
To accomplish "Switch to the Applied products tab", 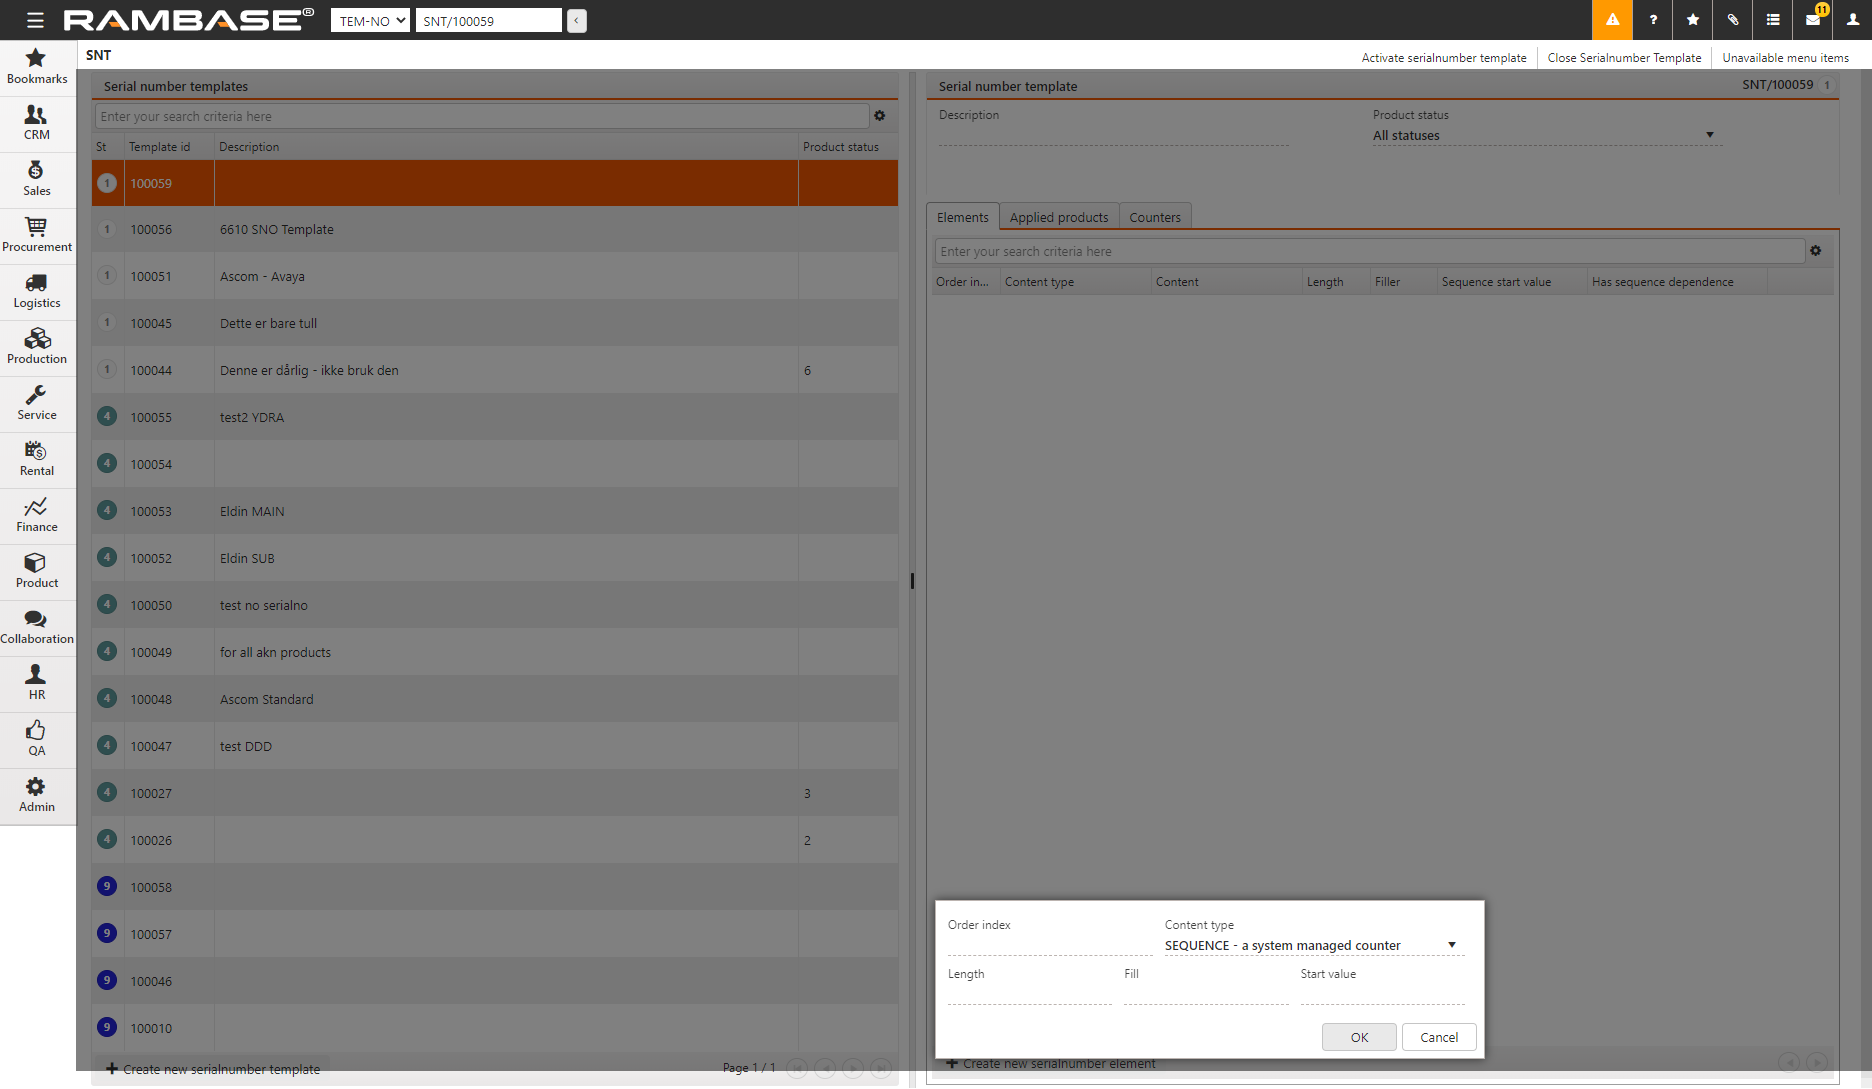I will click(1059, 217).
